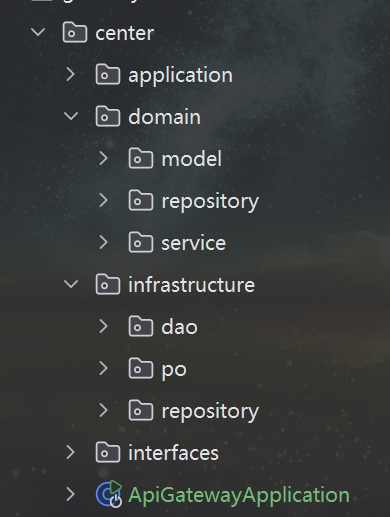The width and height of the screenshot is (390, 517).
Task: Collapse the domain package chevron
Action: [x=71, y=116]
